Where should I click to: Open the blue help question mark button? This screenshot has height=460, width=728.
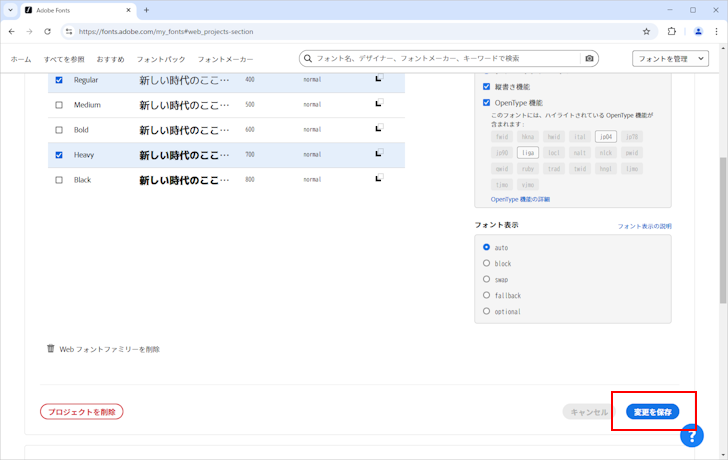click(x=692, y=435)
